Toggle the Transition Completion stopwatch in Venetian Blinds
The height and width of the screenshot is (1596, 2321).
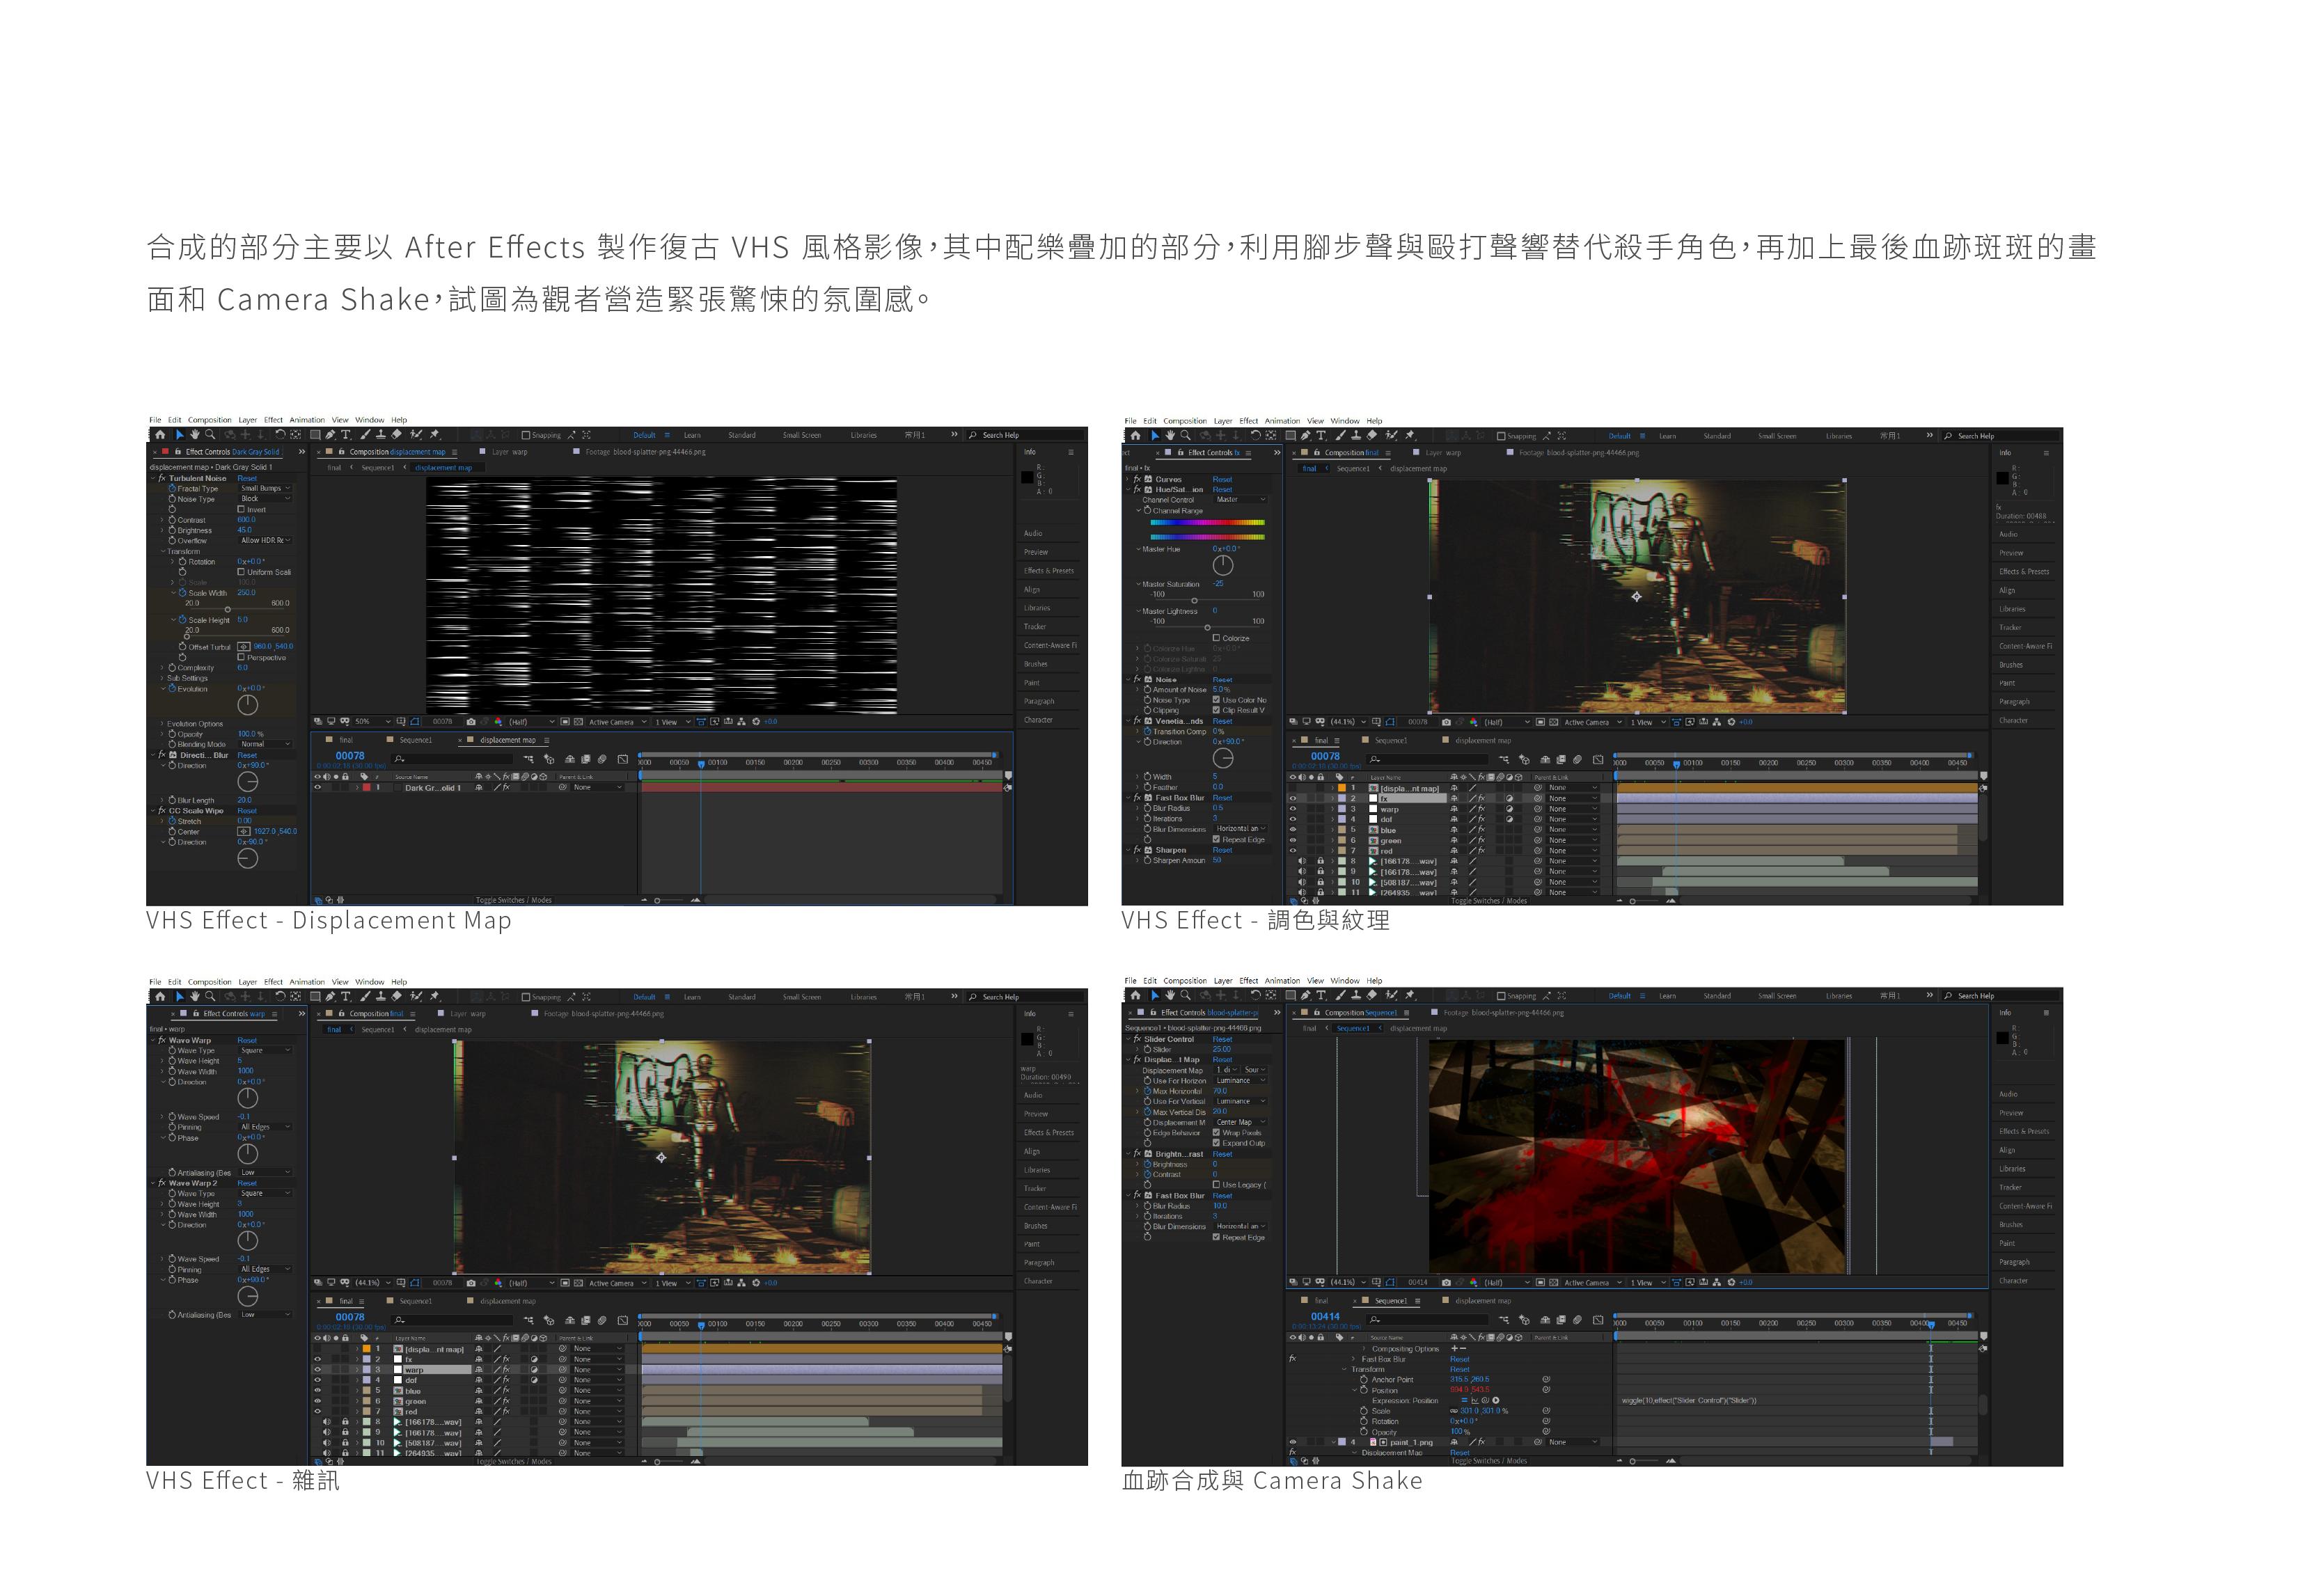tap(1147, 732)
